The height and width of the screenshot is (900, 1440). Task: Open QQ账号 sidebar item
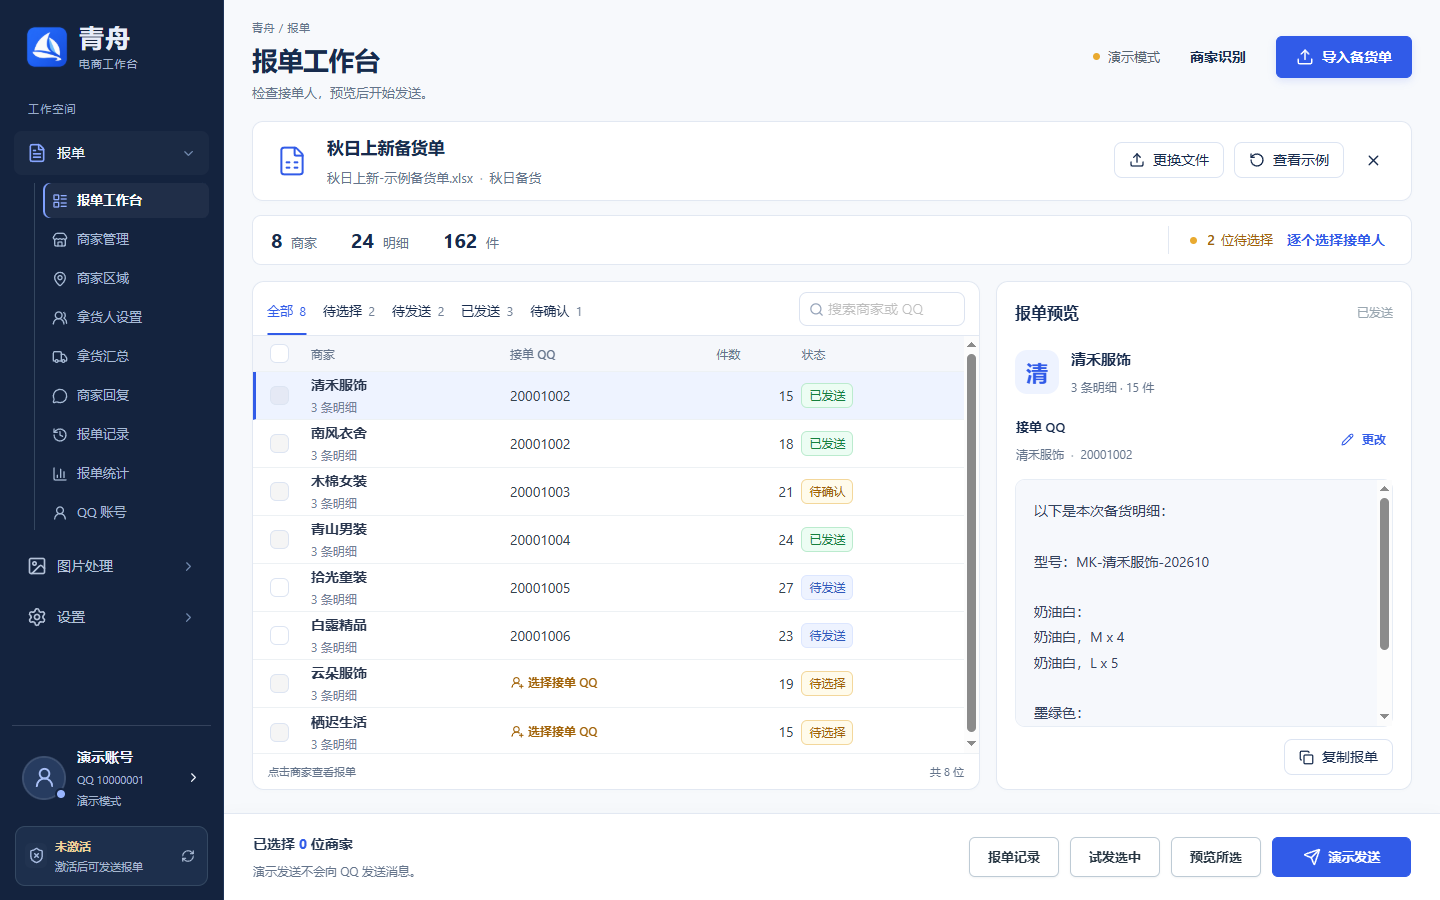(126, 512)
